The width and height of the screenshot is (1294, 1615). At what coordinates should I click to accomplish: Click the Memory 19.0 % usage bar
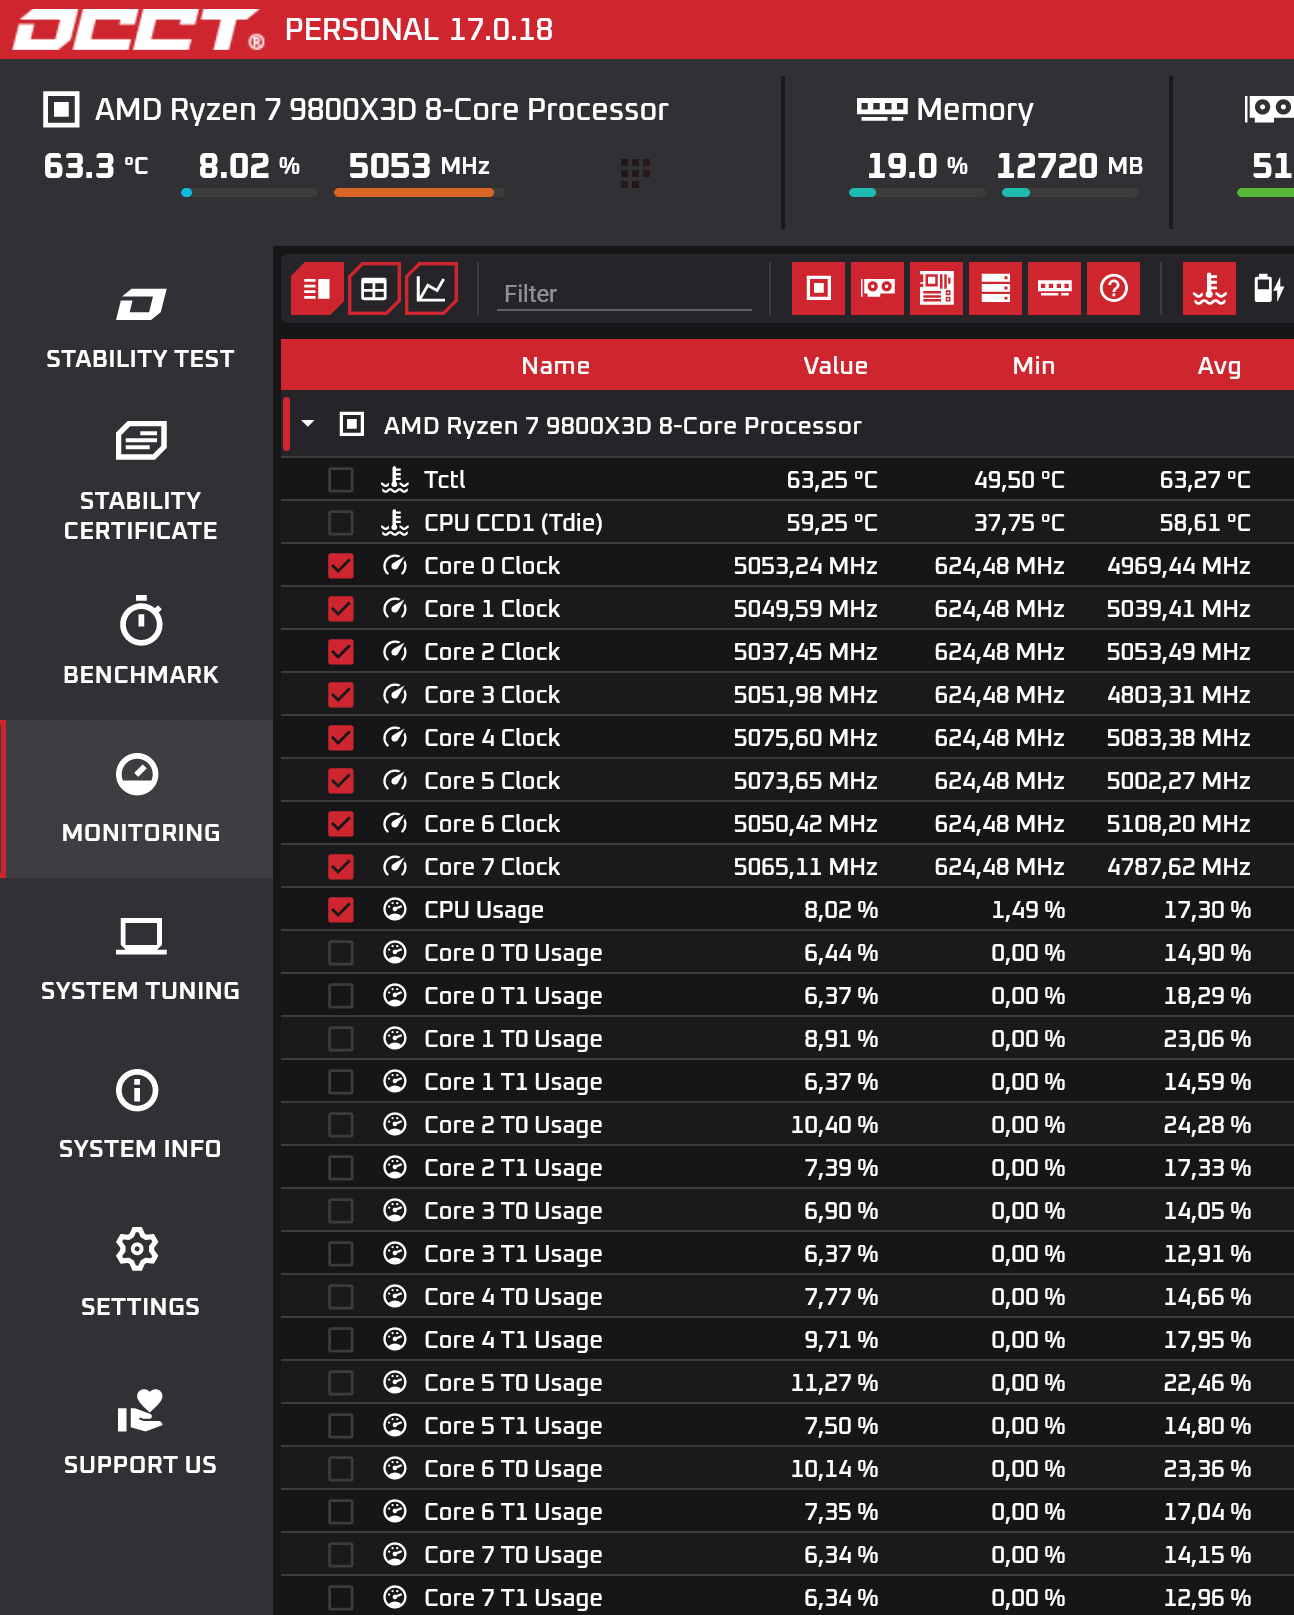click(917, 192)
